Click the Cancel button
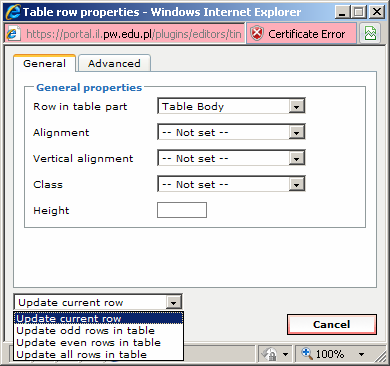Image resolution: width=390 pixels, height=366 pixels. click(x=332, y=324)
